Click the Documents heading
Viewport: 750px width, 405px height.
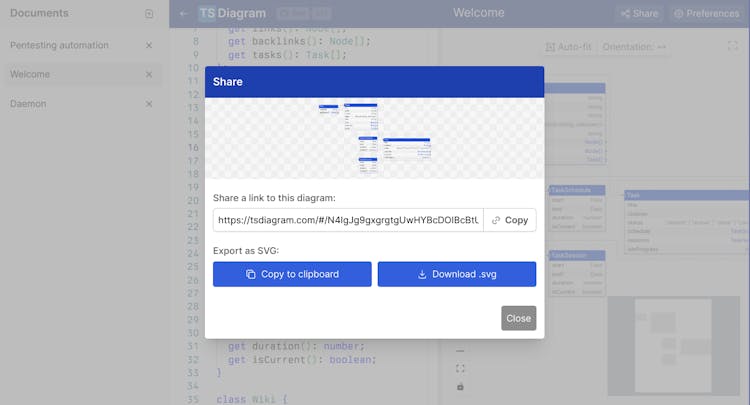[39, 13]
